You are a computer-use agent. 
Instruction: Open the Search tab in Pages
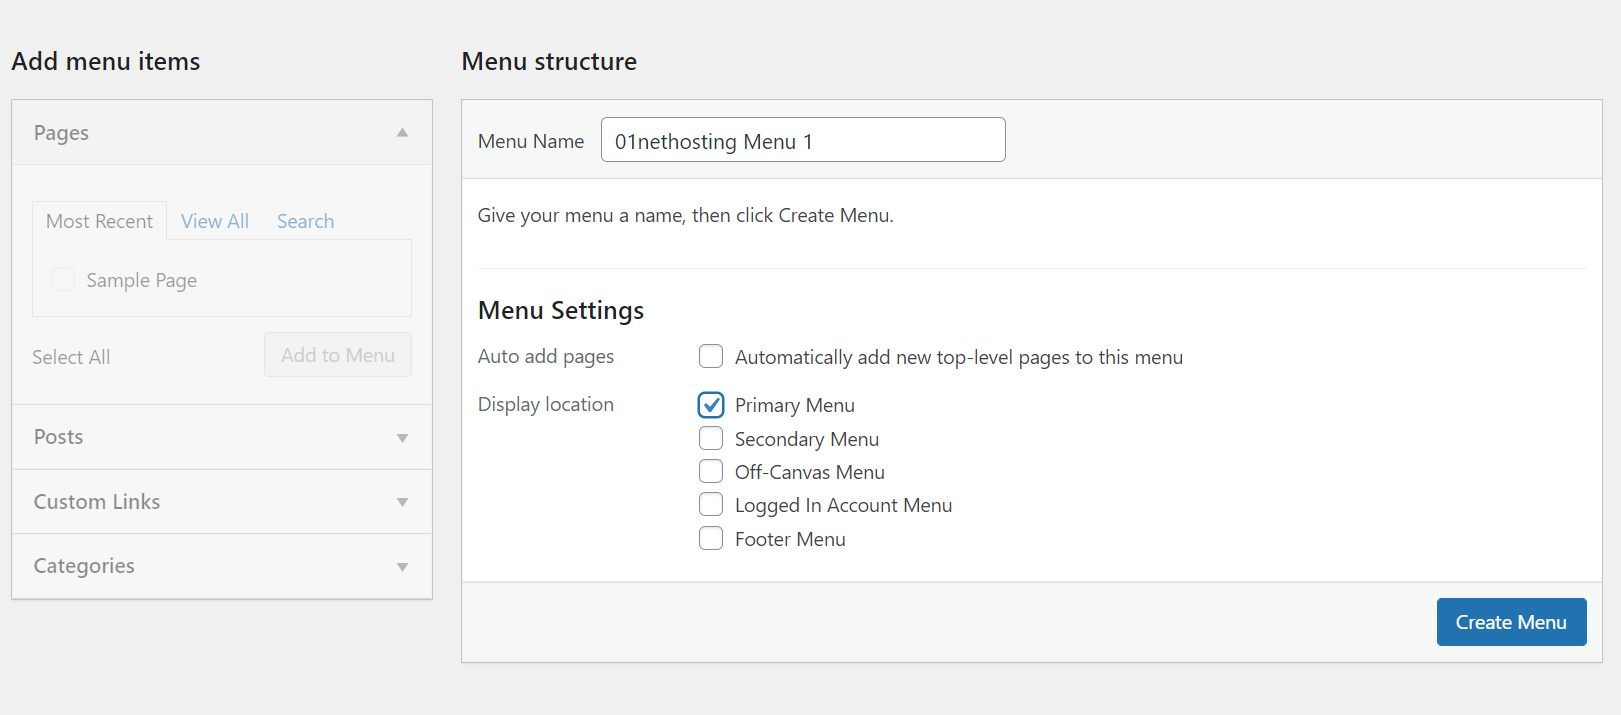click(x=305, y=221)
